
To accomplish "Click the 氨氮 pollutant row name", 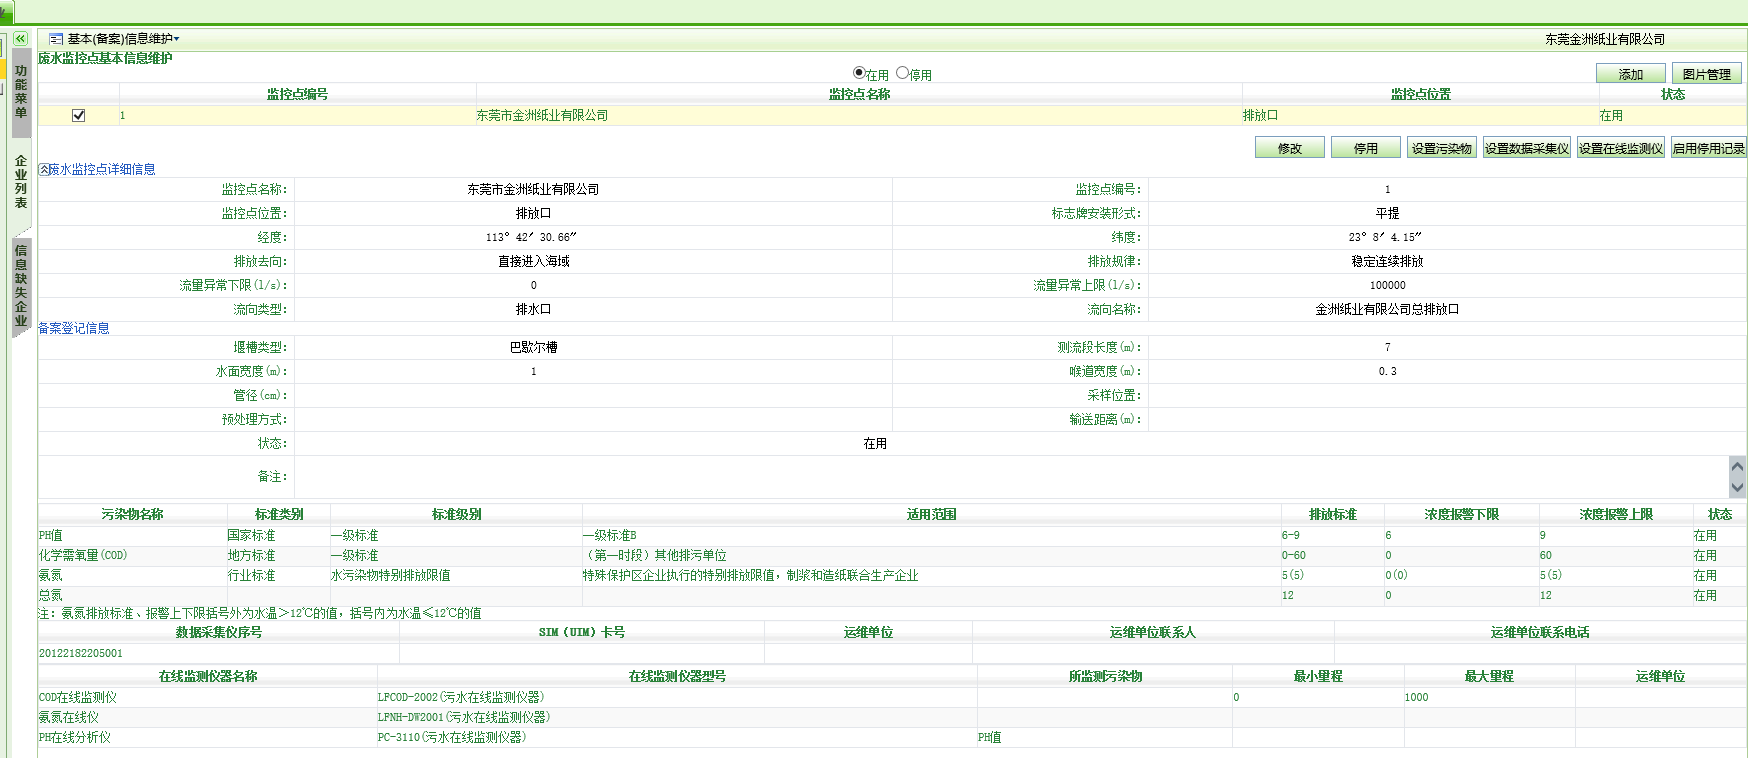I will coord(51,576).
